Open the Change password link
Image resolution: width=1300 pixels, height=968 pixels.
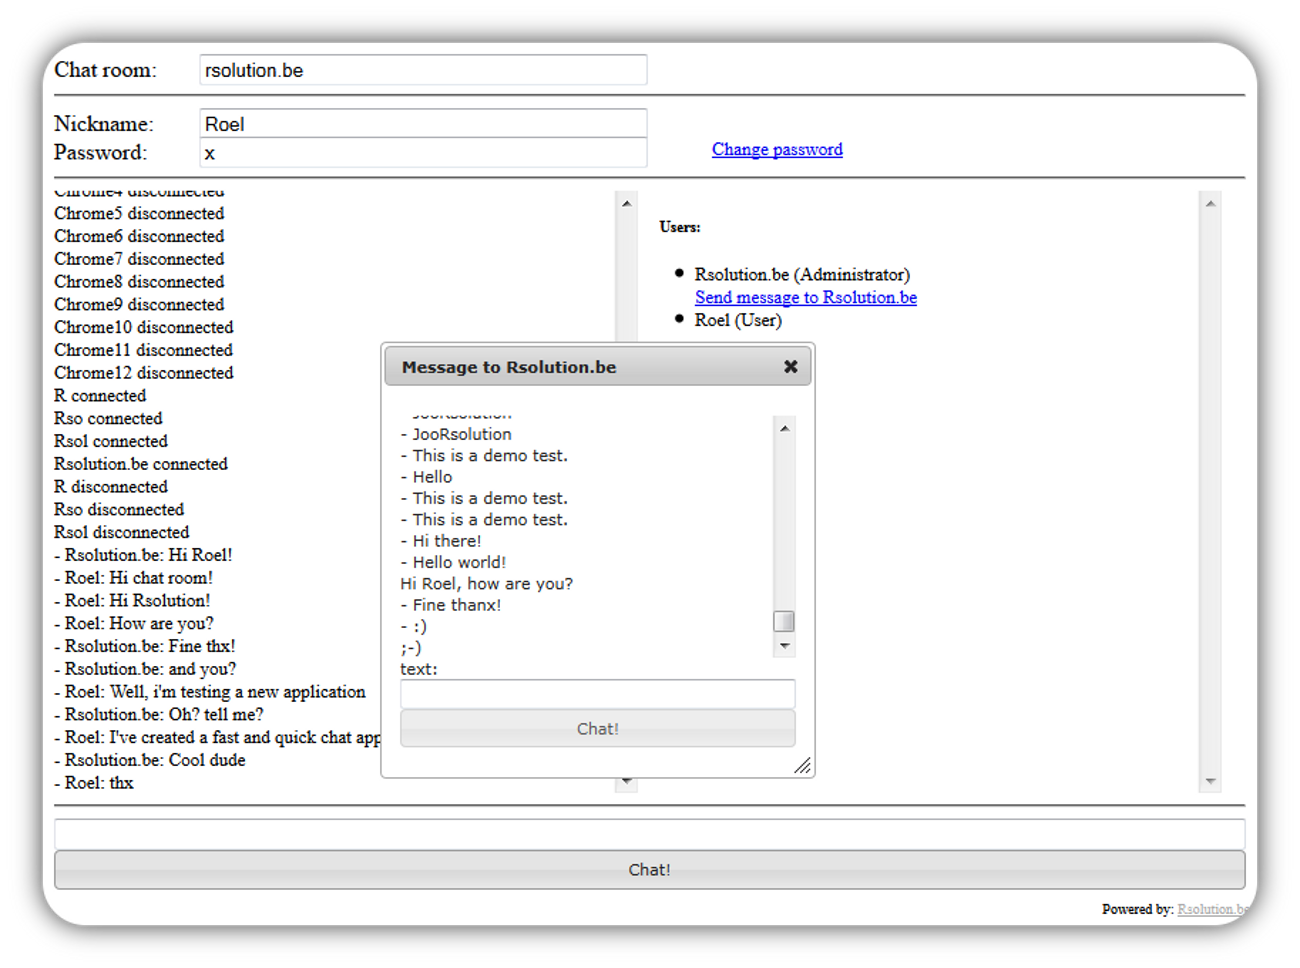pos(777,149)
